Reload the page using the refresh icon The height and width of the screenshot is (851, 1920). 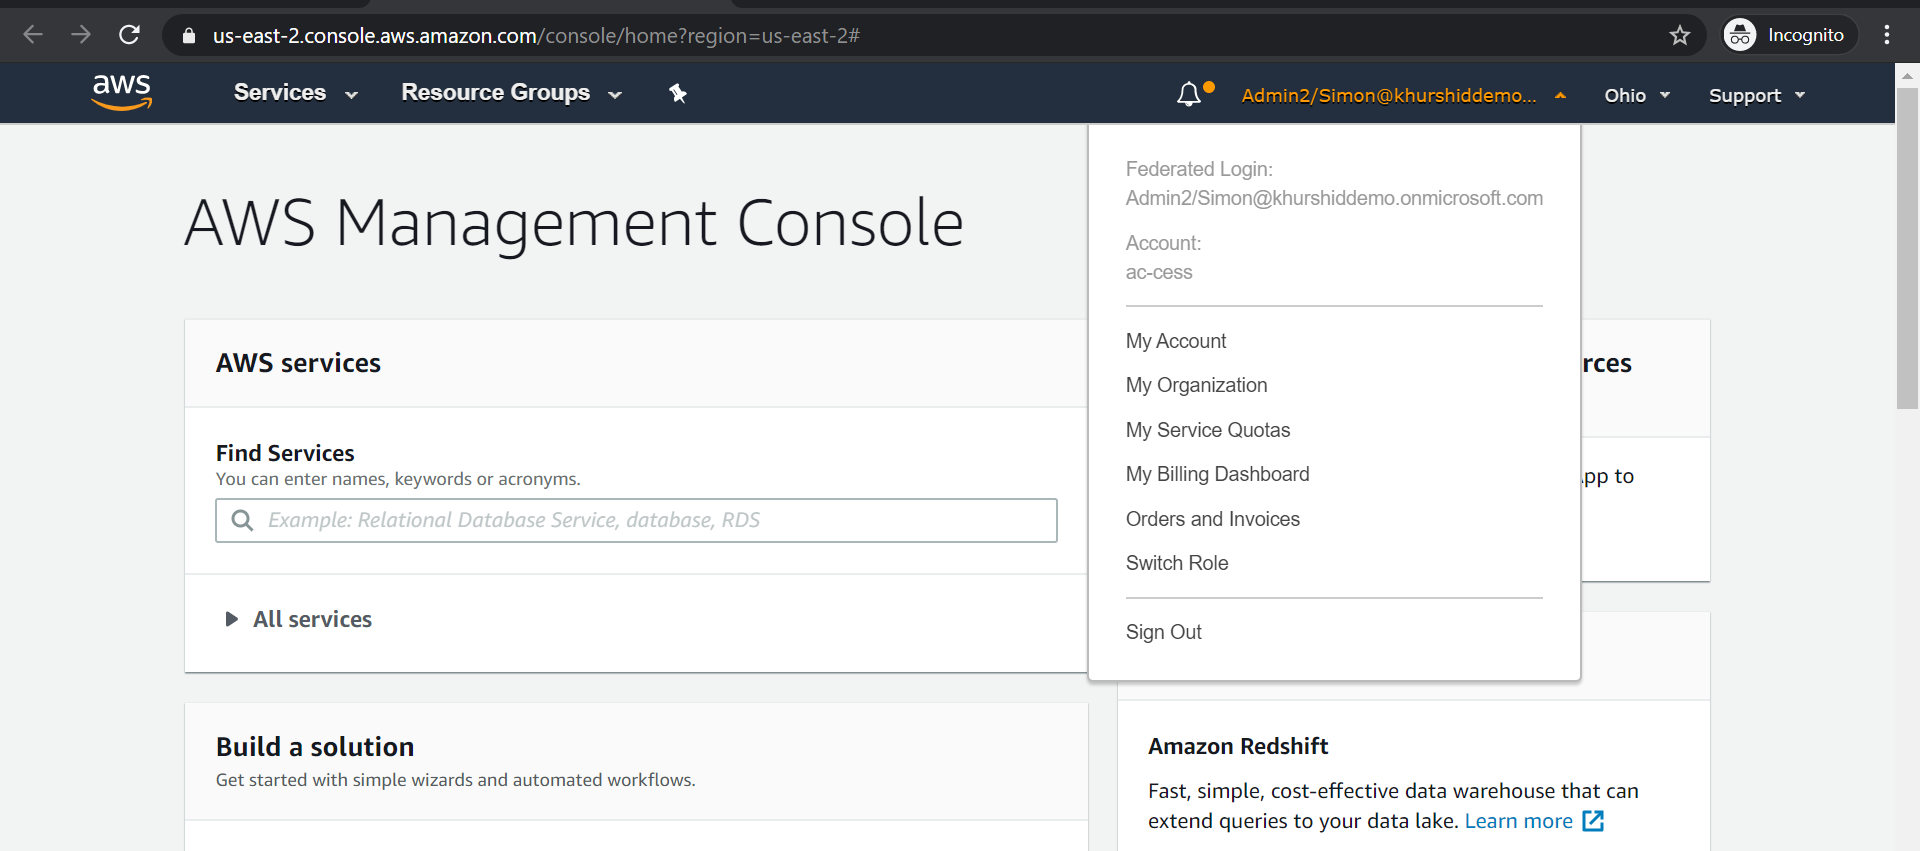129,35
